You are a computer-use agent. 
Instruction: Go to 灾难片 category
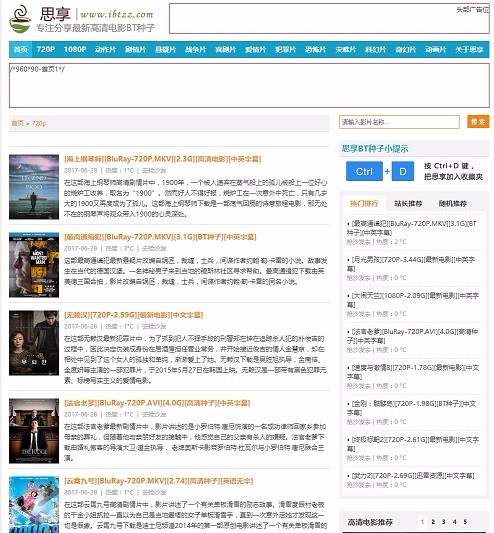[x=345, y=50]
